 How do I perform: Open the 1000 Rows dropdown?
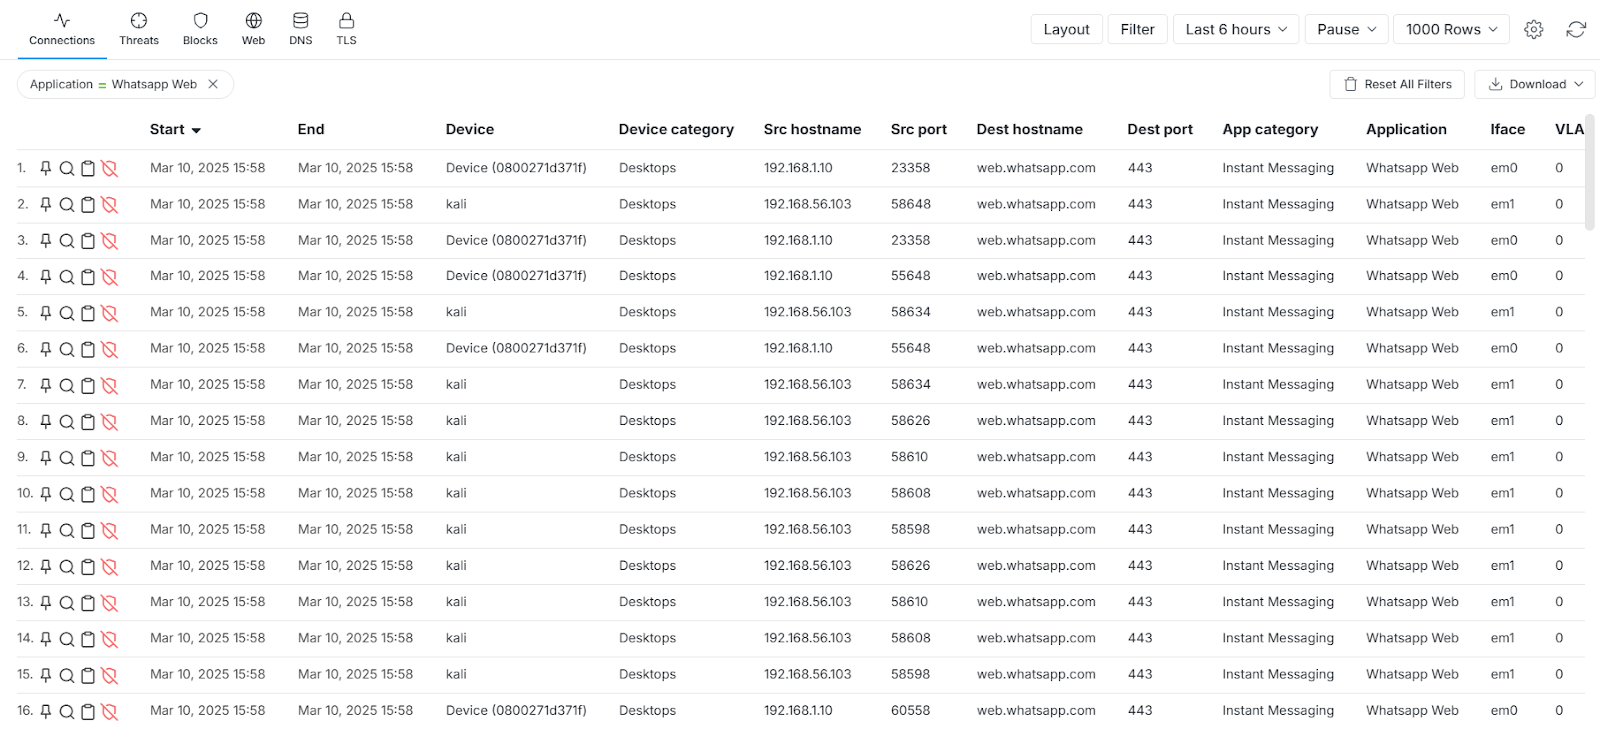coord(1451,29)
